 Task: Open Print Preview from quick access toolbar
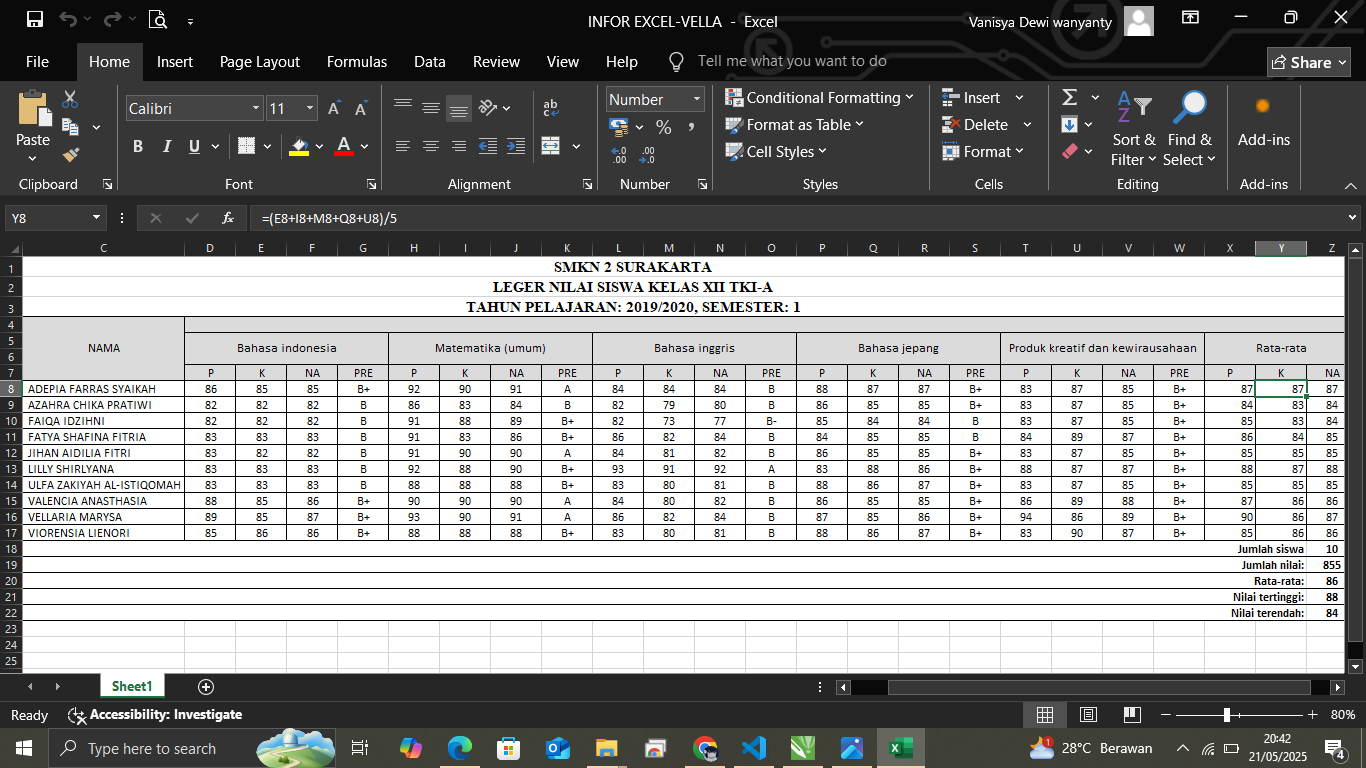[x=156, y=19]
